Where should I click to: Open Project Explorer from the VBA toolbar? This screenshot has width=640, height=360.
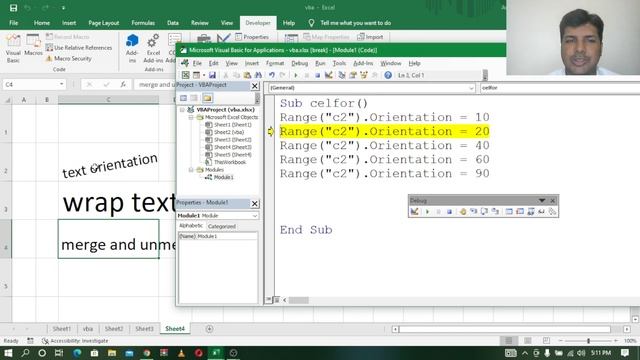[342, 75]
